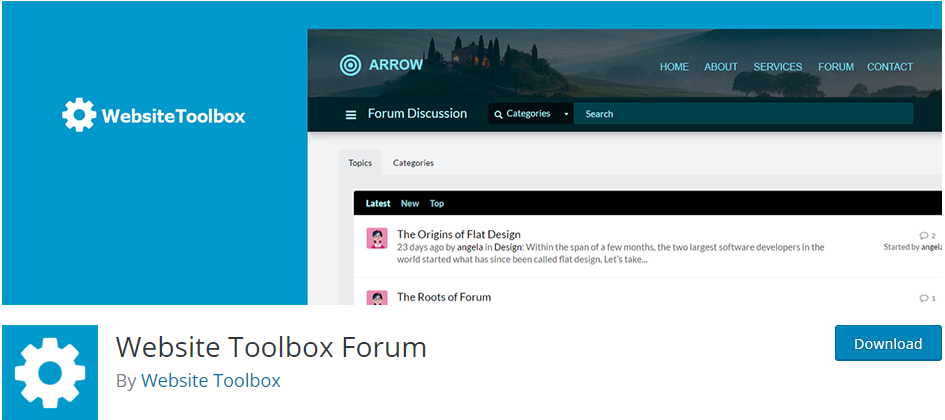Open topic The Roots of Forum

(444, 297)
